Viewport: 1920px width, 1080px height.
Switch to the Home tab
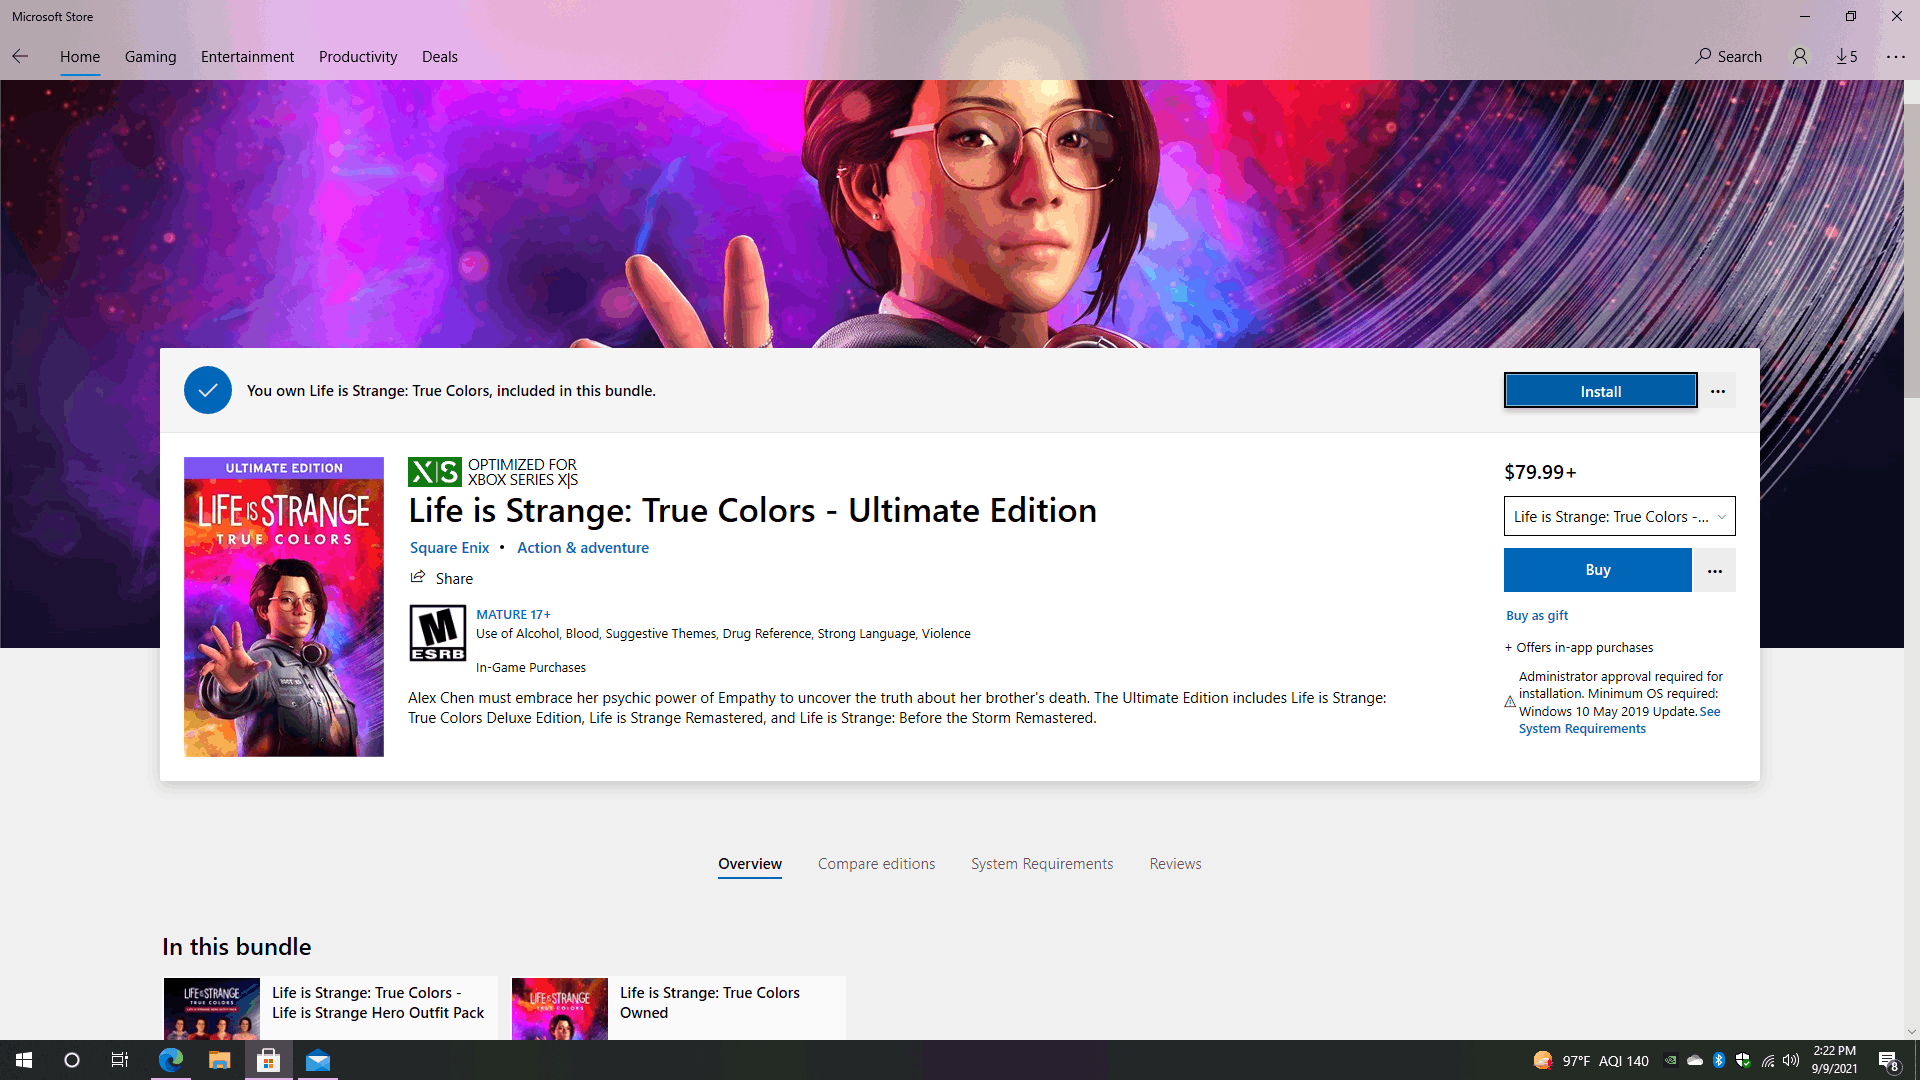80,57
